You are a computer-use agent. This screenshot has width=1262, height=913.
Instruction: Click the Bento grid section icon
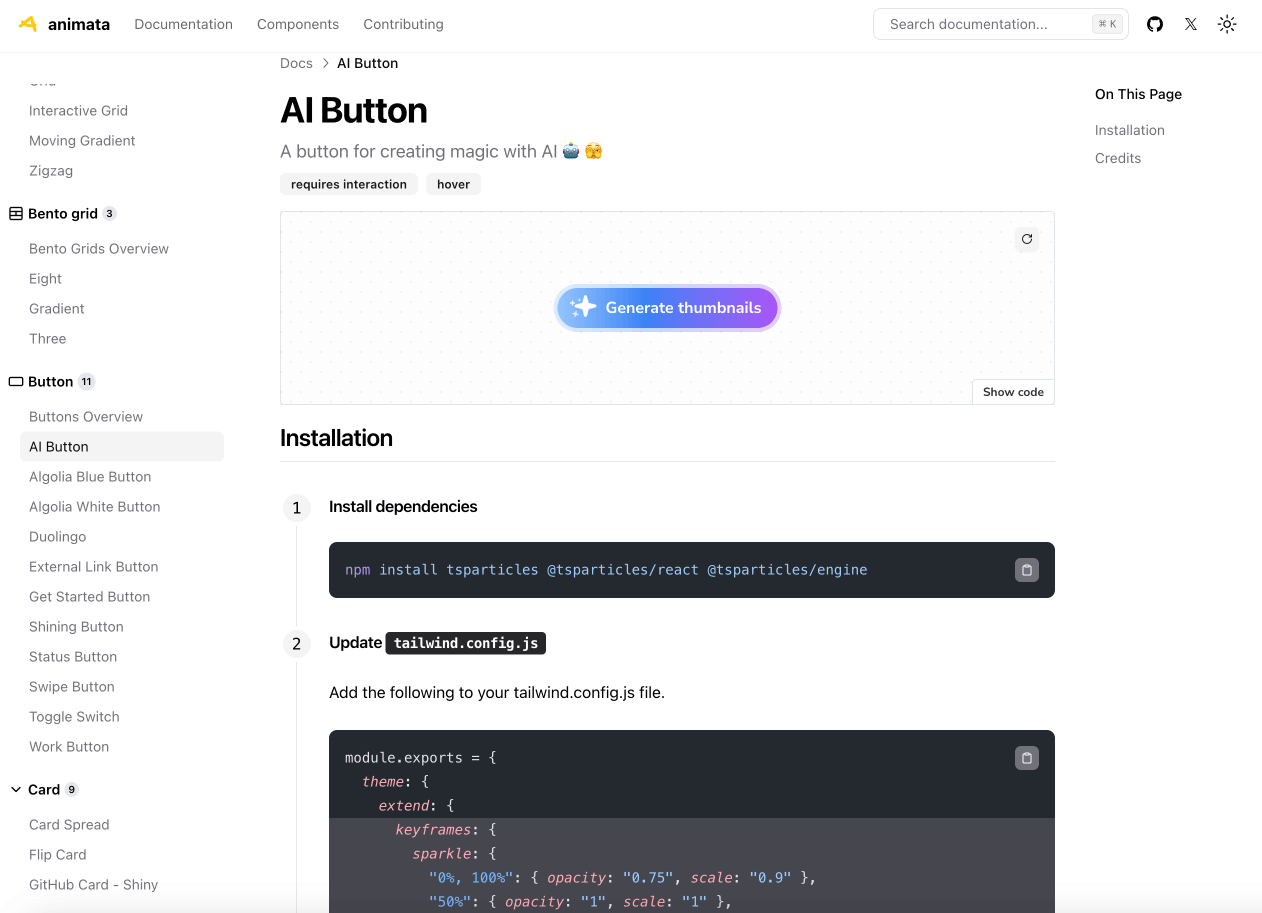[16, 213]
